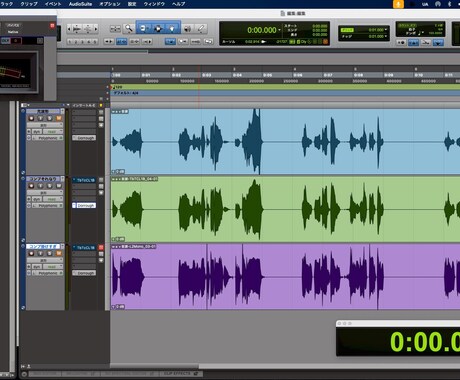Click the horizontal zoom in arrow
This screenshot has height=380, width=460.
tap(96, 29)
